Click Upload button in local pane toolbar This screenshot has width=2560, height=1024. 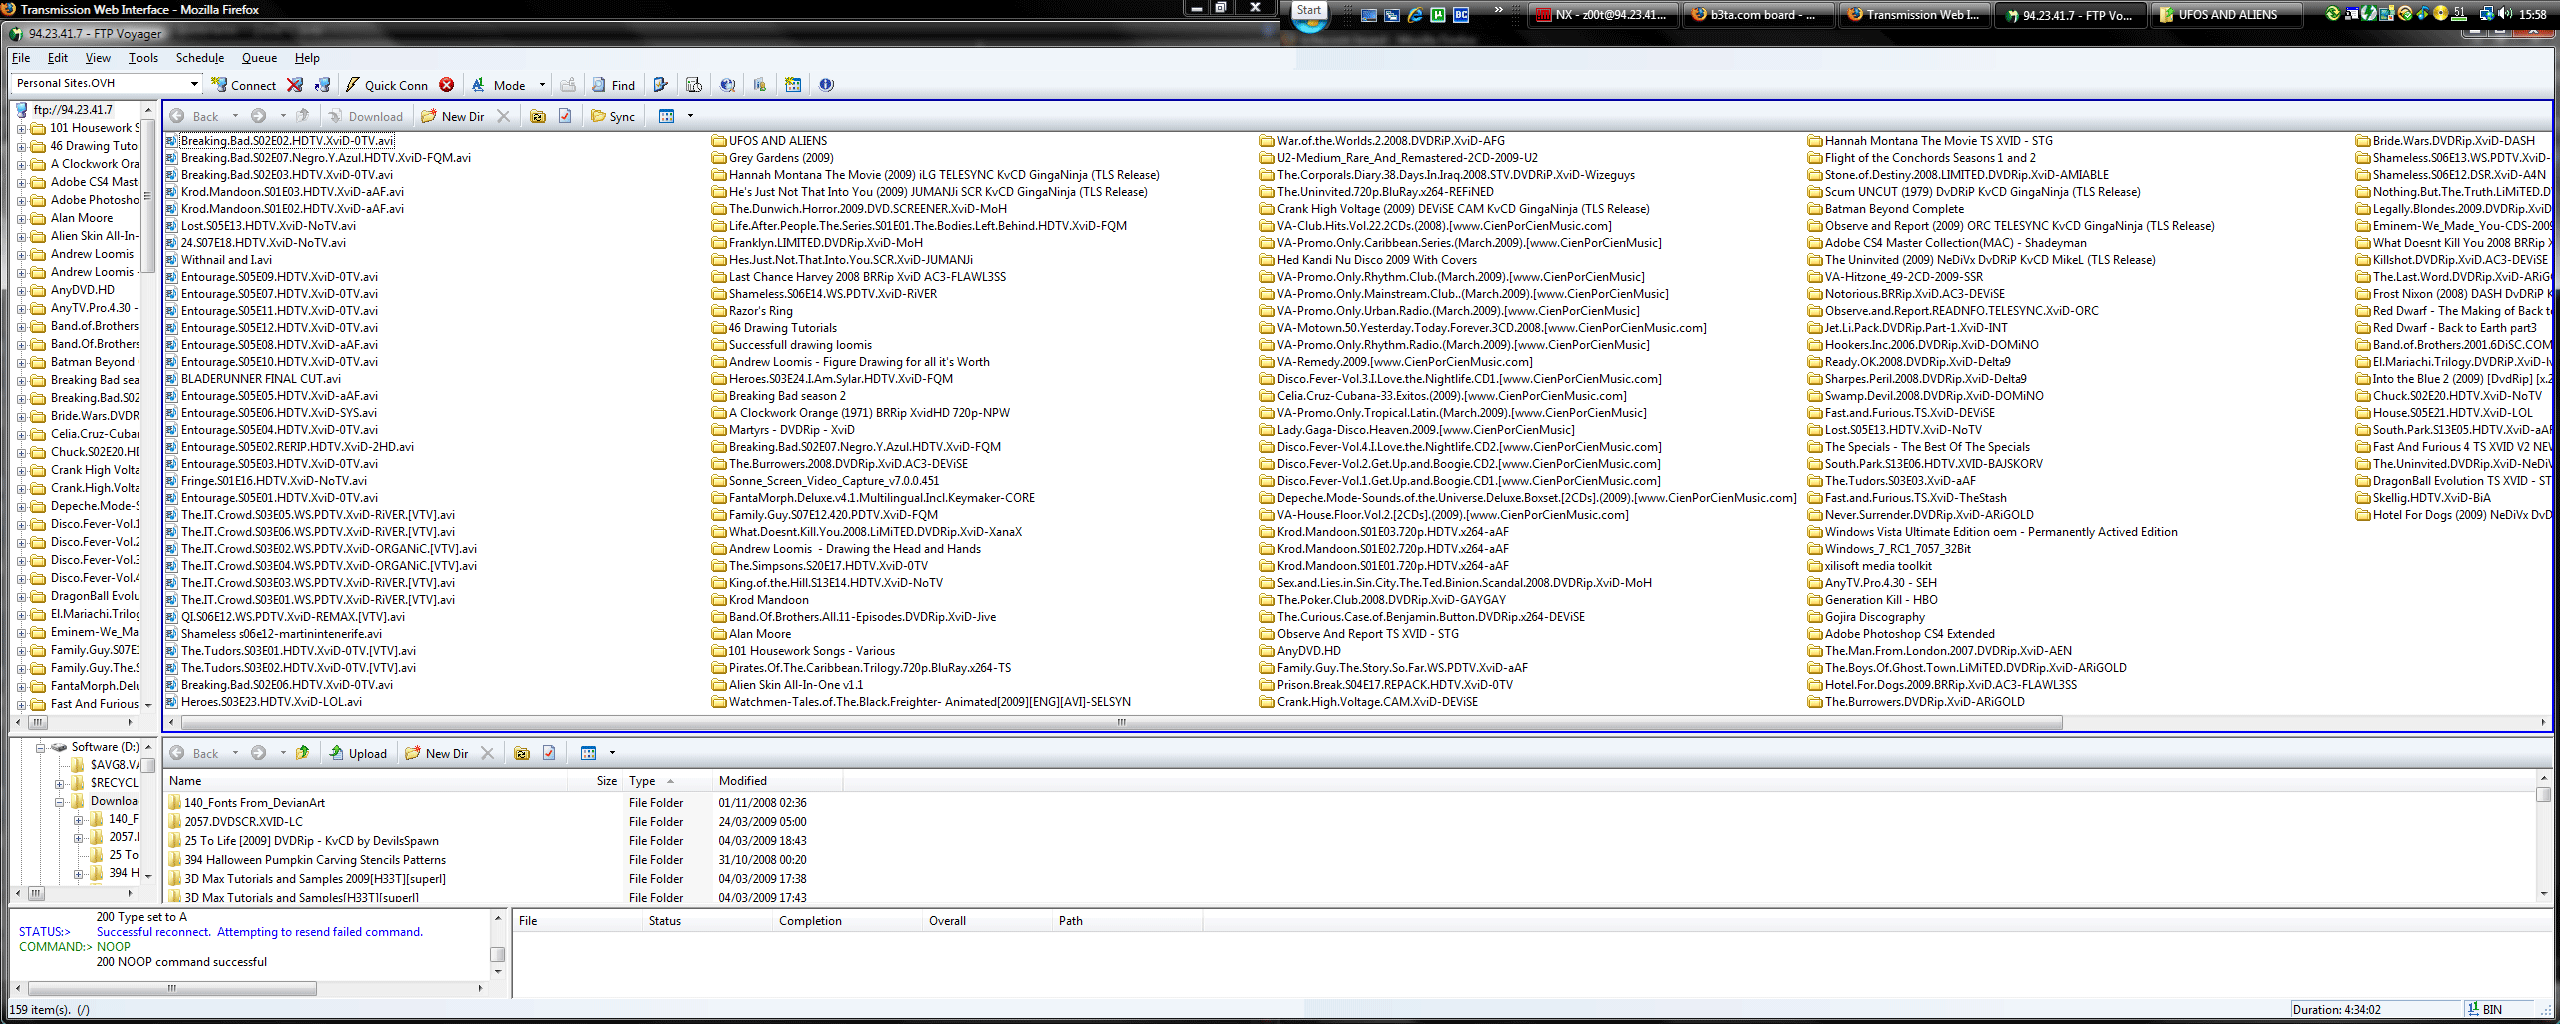tap(358, 753)
